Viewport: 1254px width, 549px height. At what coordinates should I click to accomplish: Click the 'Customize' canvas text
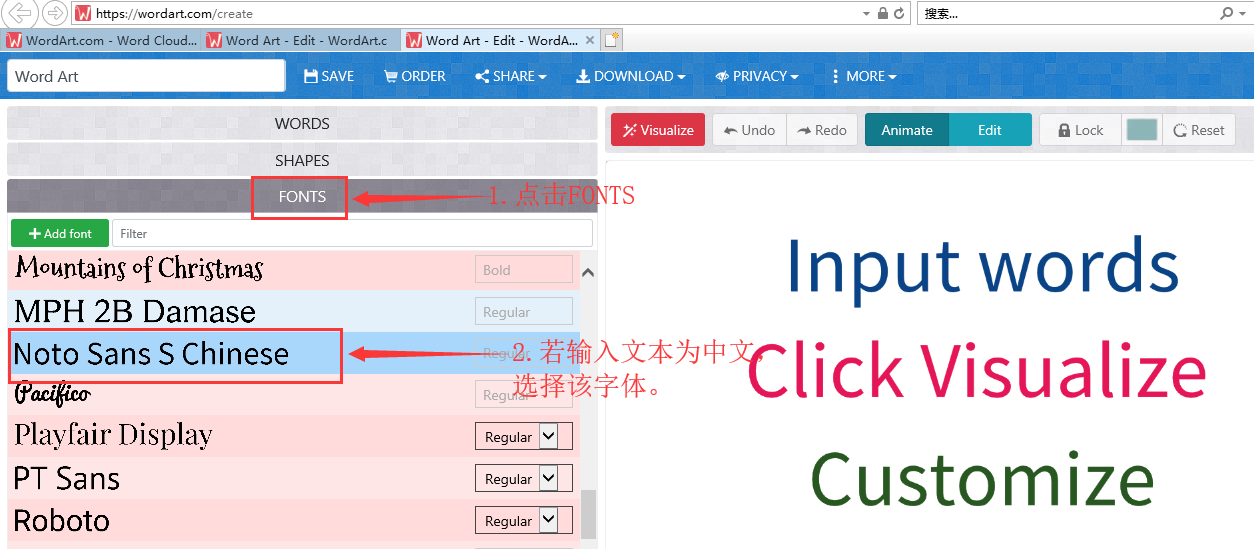tap(982, 478)
